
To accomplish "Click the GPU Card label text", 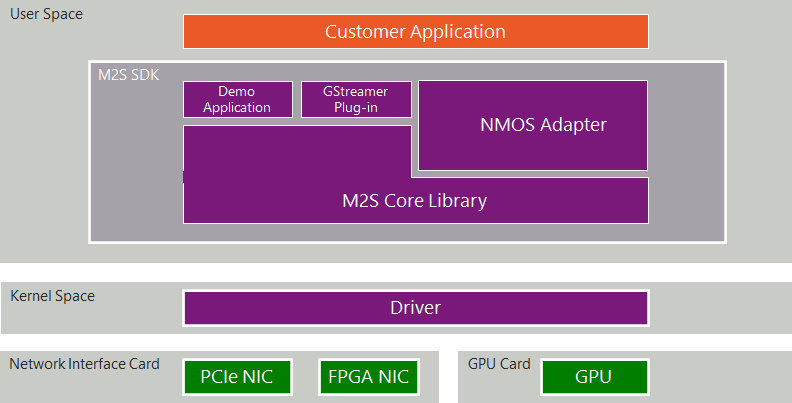I will click(x=499, y=364).
